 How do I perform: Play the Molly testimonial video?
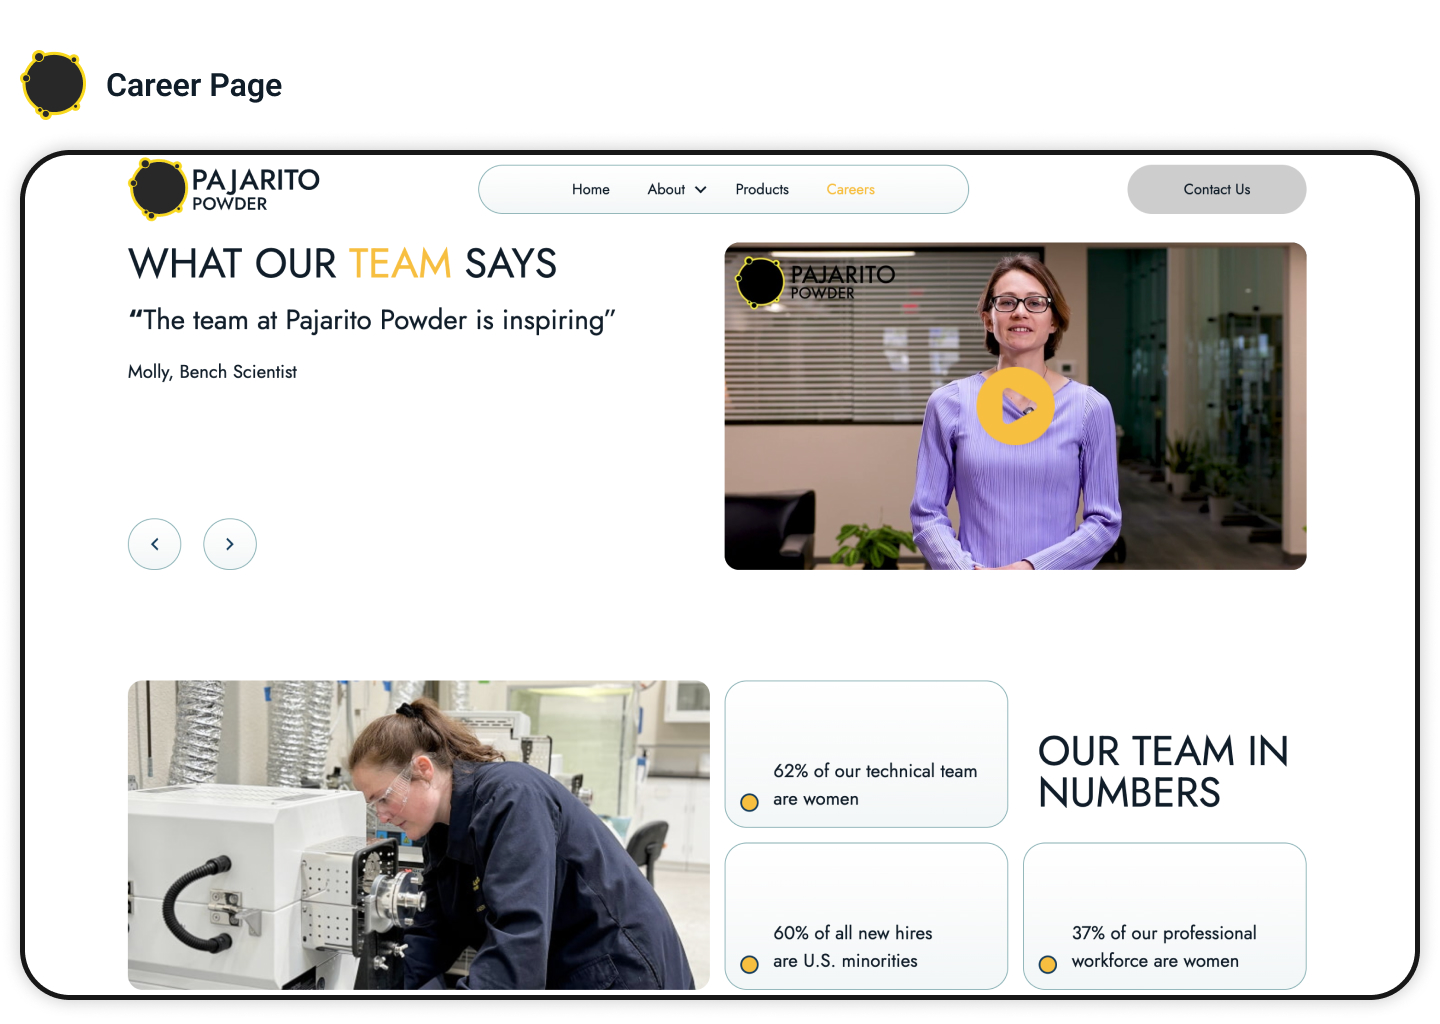coord(1015,406)
